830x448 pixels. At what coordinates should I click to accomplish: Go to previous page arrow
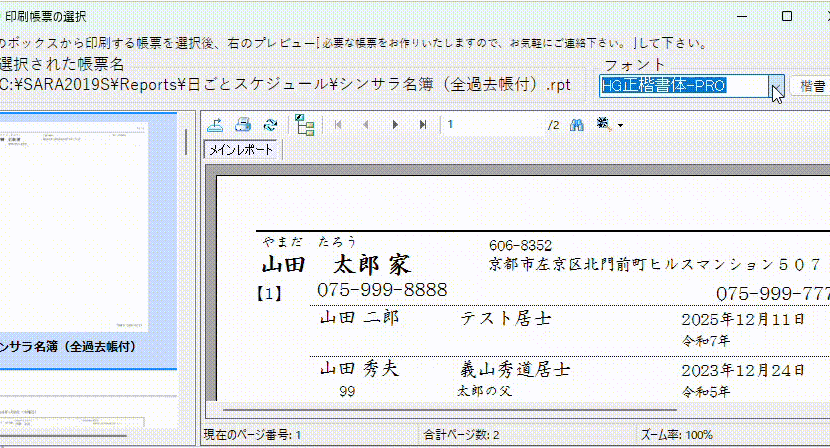(x=366, y=125)
